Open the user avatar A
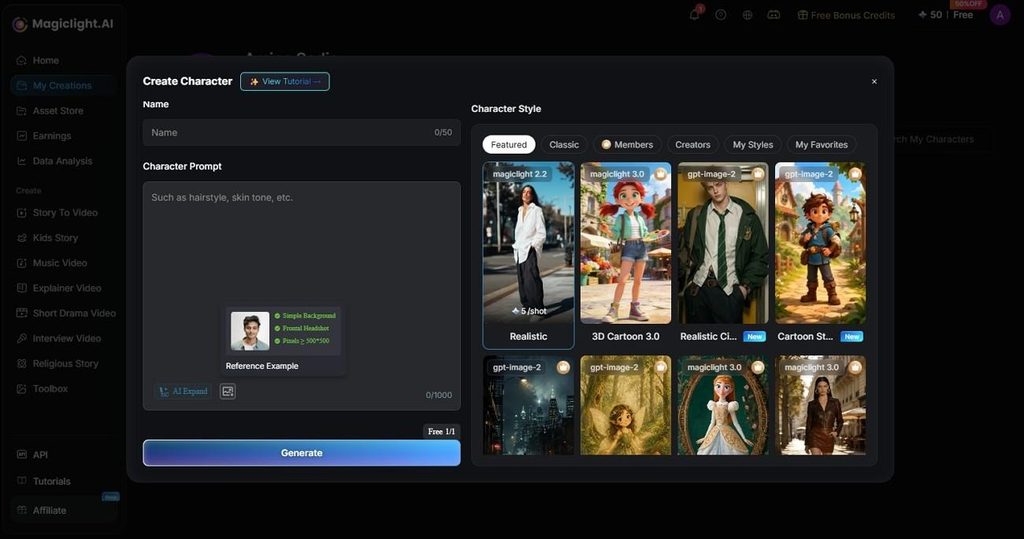The height and width of the screenshot is (539, 1024). point(1000,15)
